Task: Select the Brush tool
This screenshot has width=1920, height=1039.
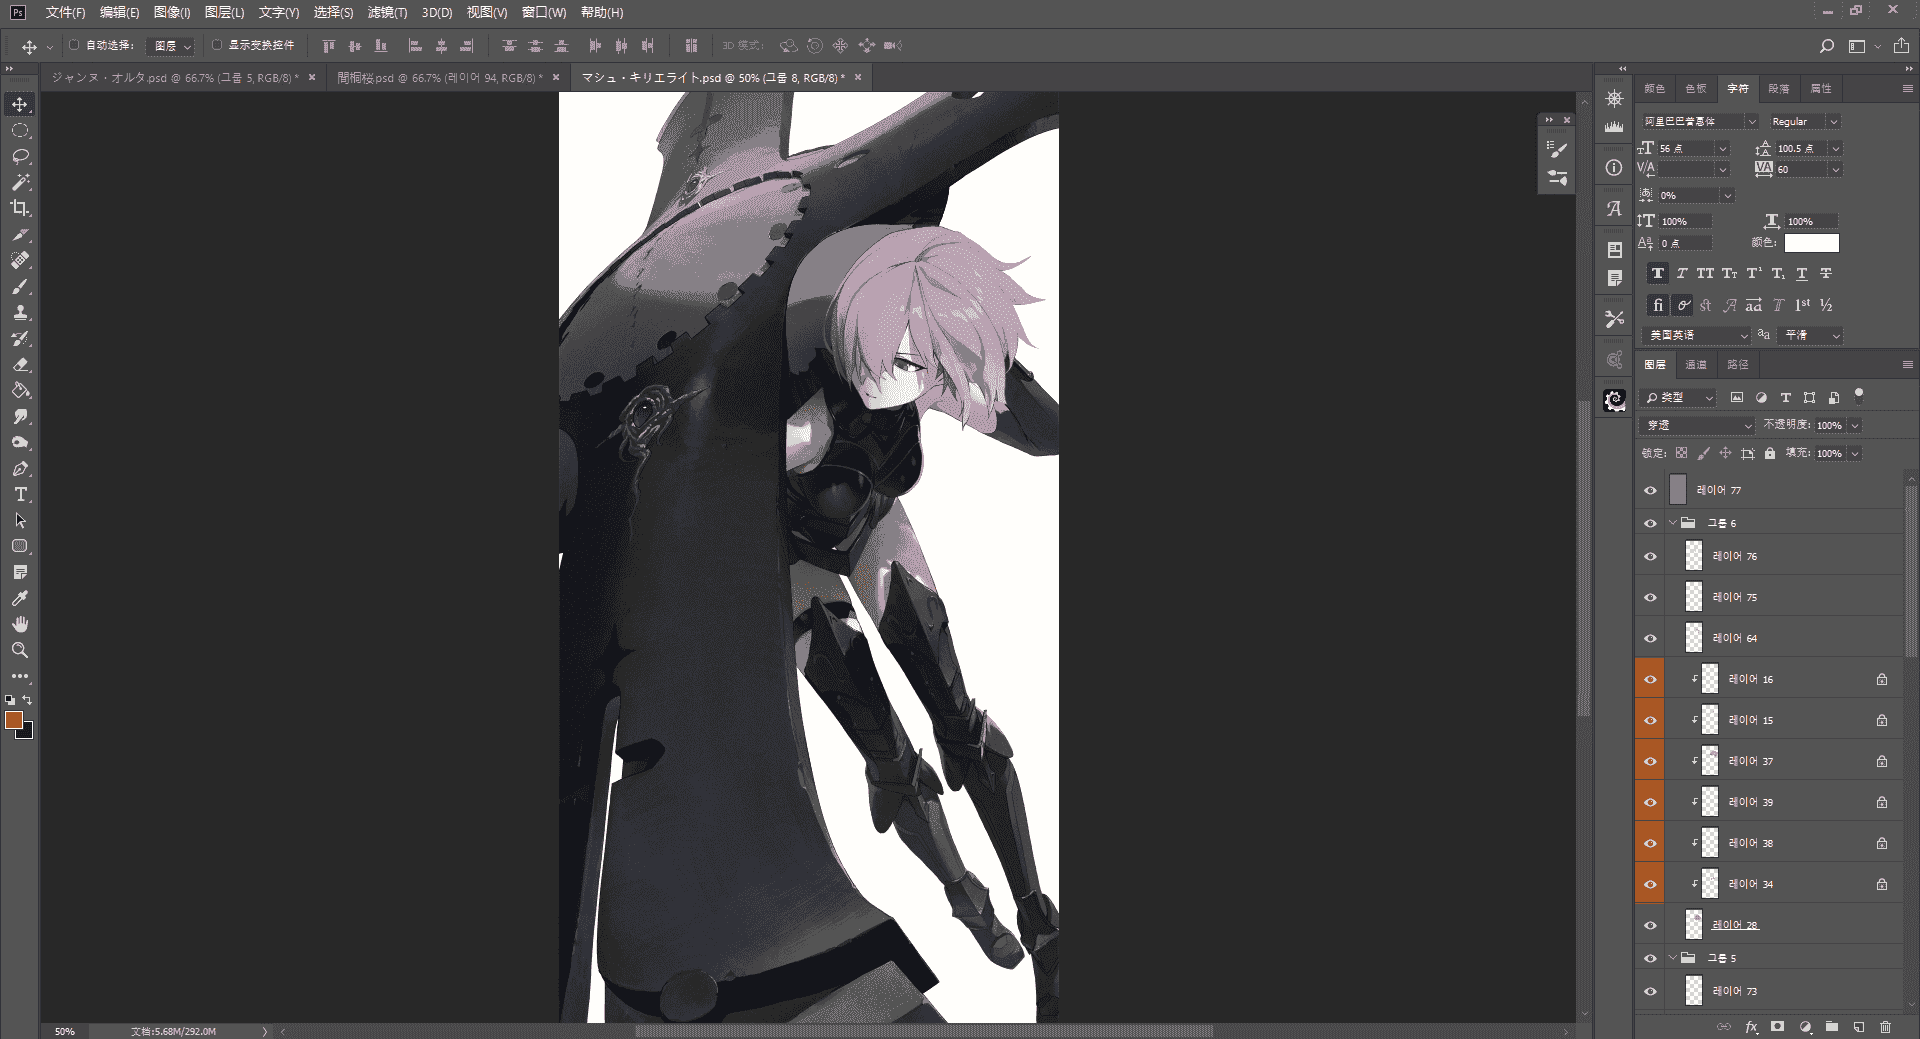Action: click(20, 286)
